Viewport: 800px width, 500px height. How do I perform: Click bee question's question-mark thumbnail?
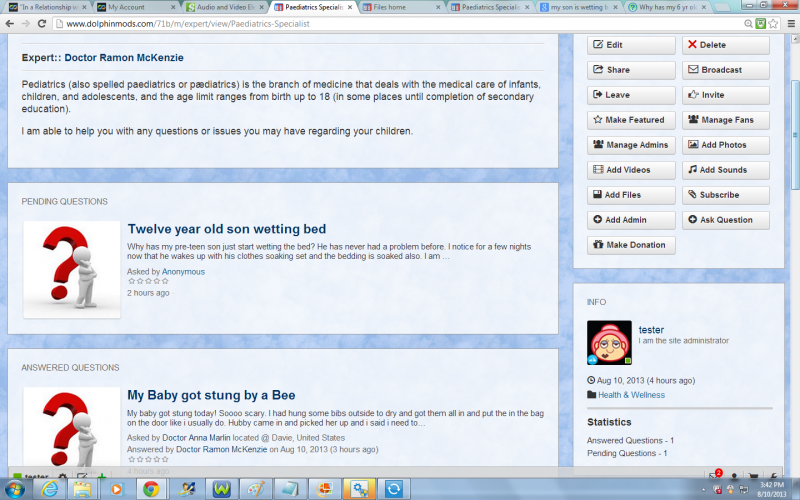[72, 426]
